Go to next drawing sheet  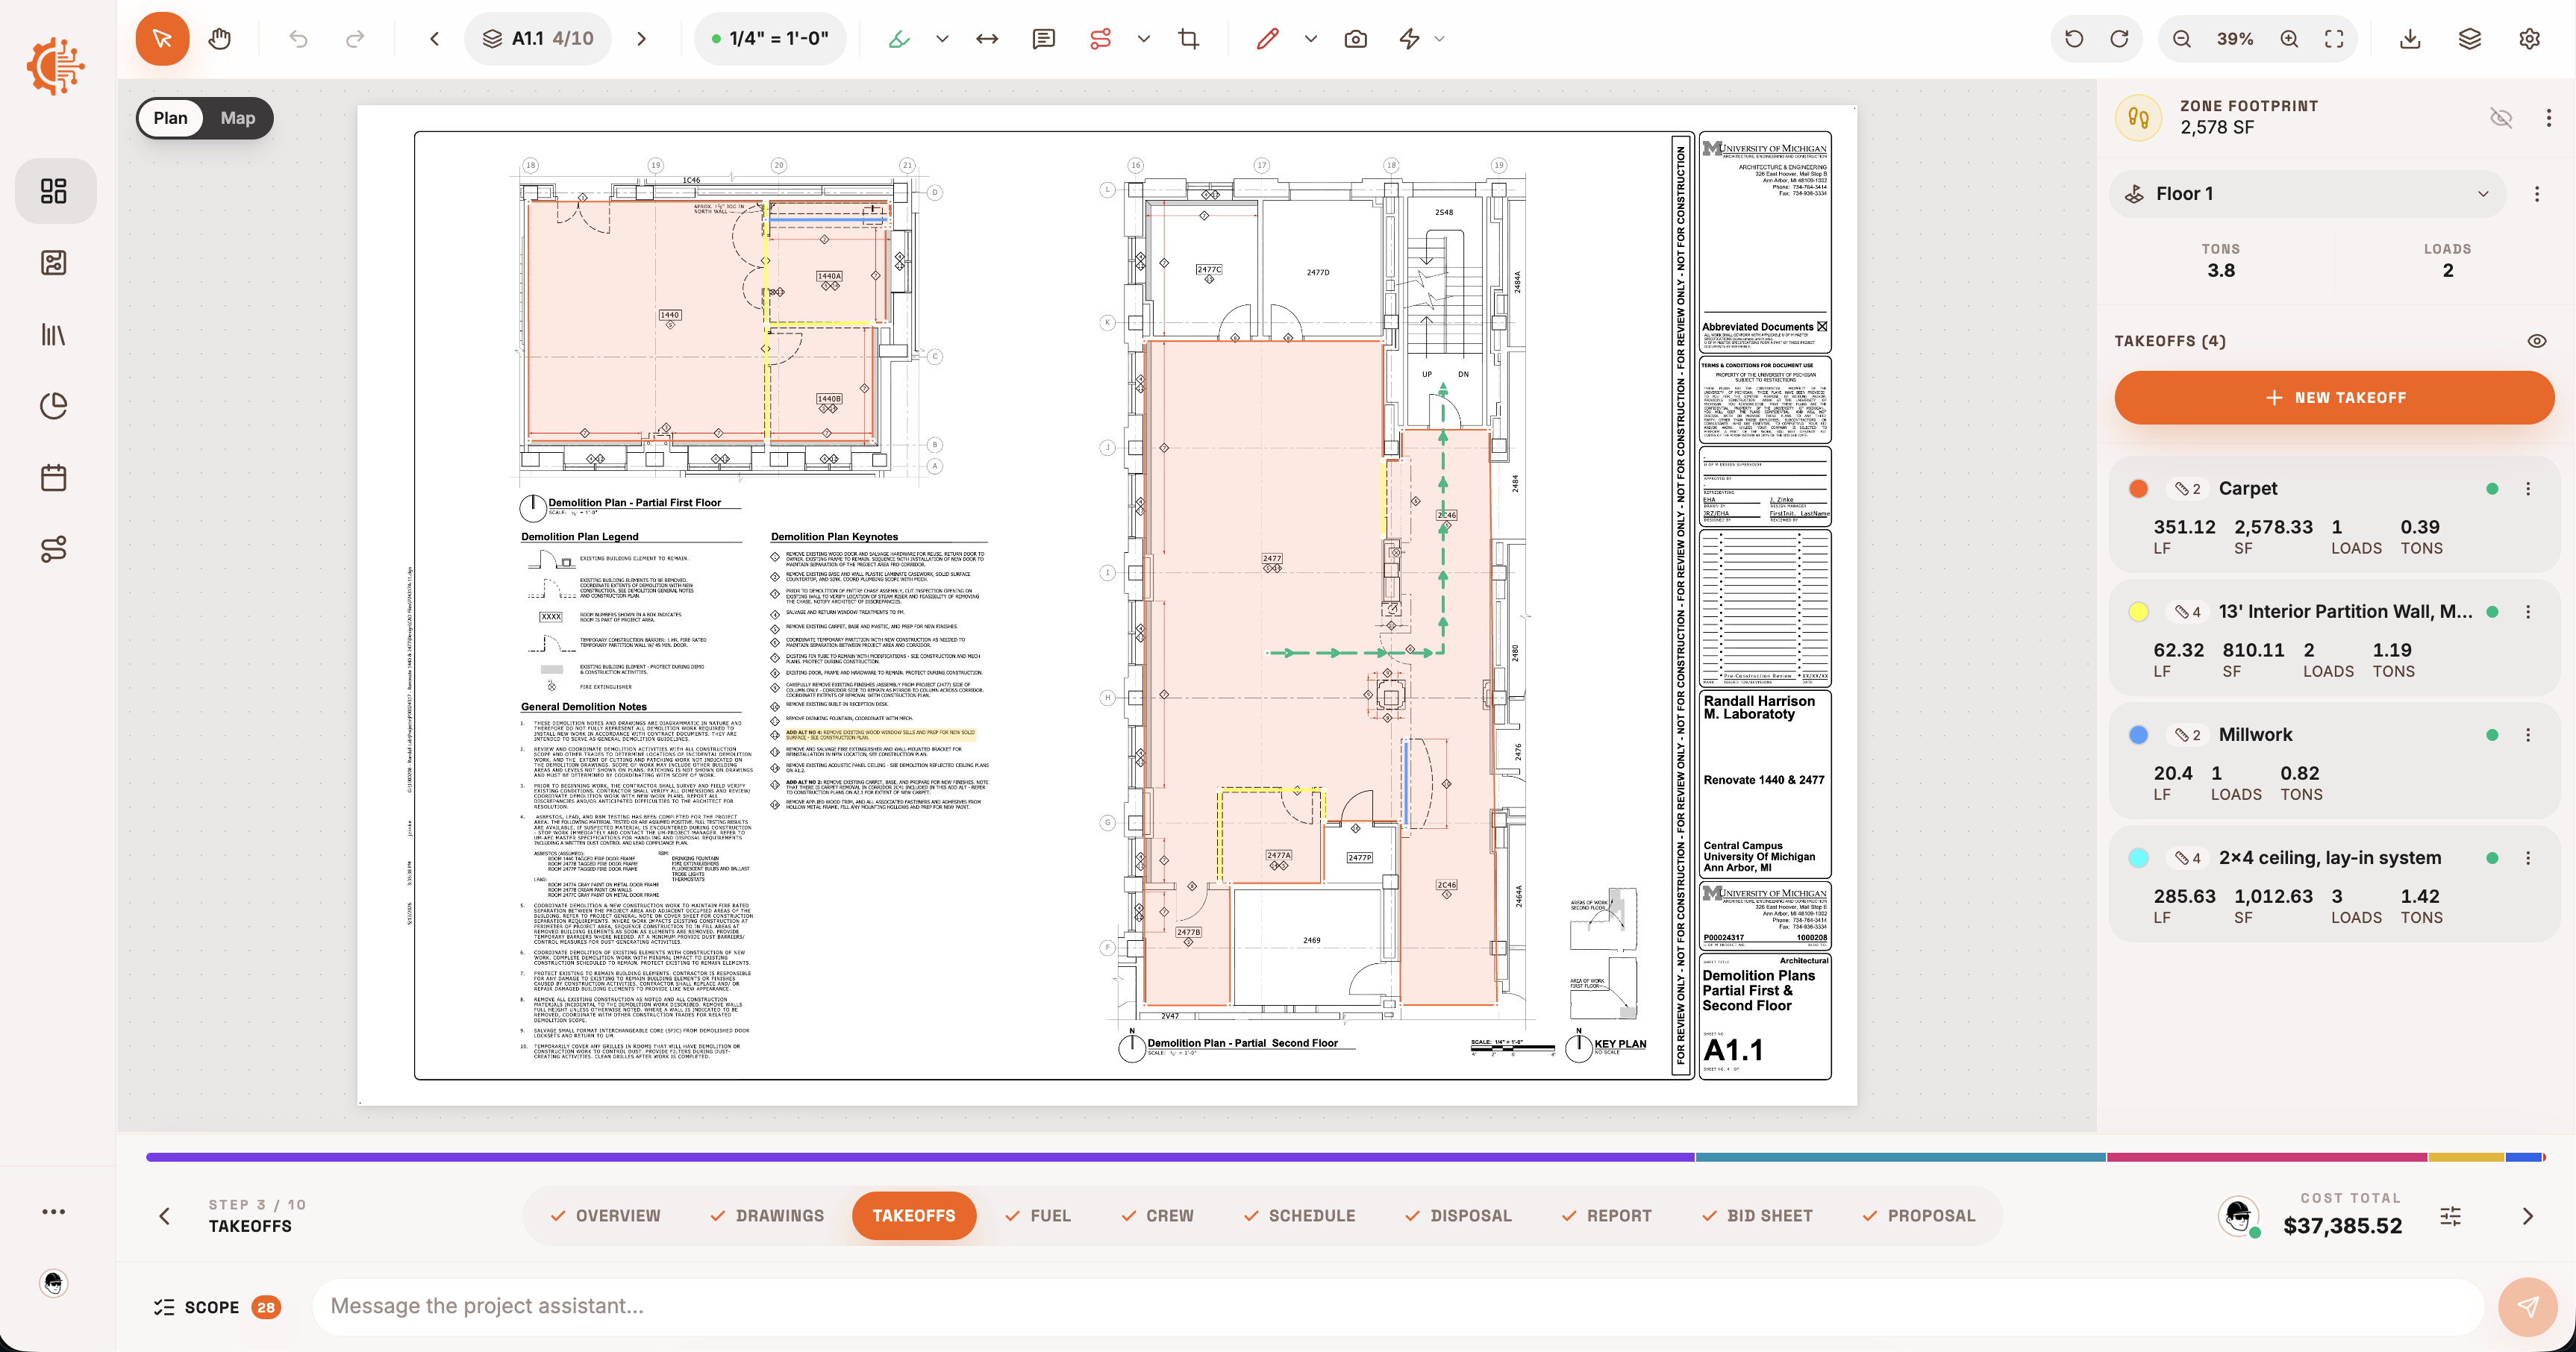642,39
